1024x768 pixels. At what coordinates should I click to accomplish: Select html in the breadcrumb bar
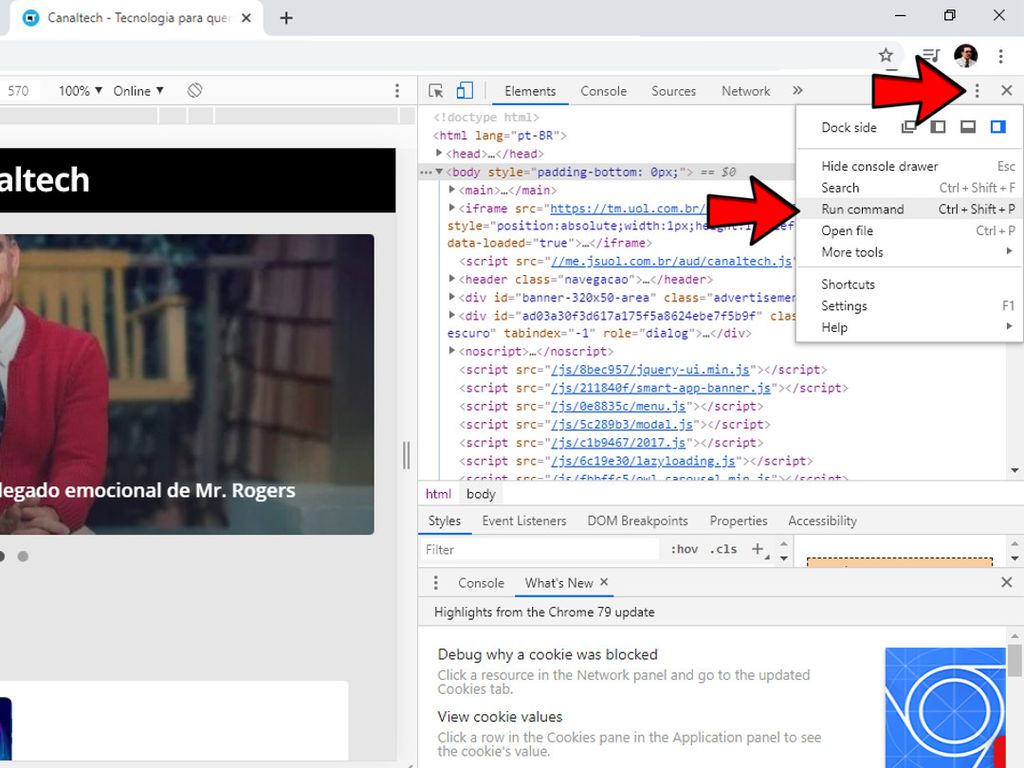click(438, 494)
